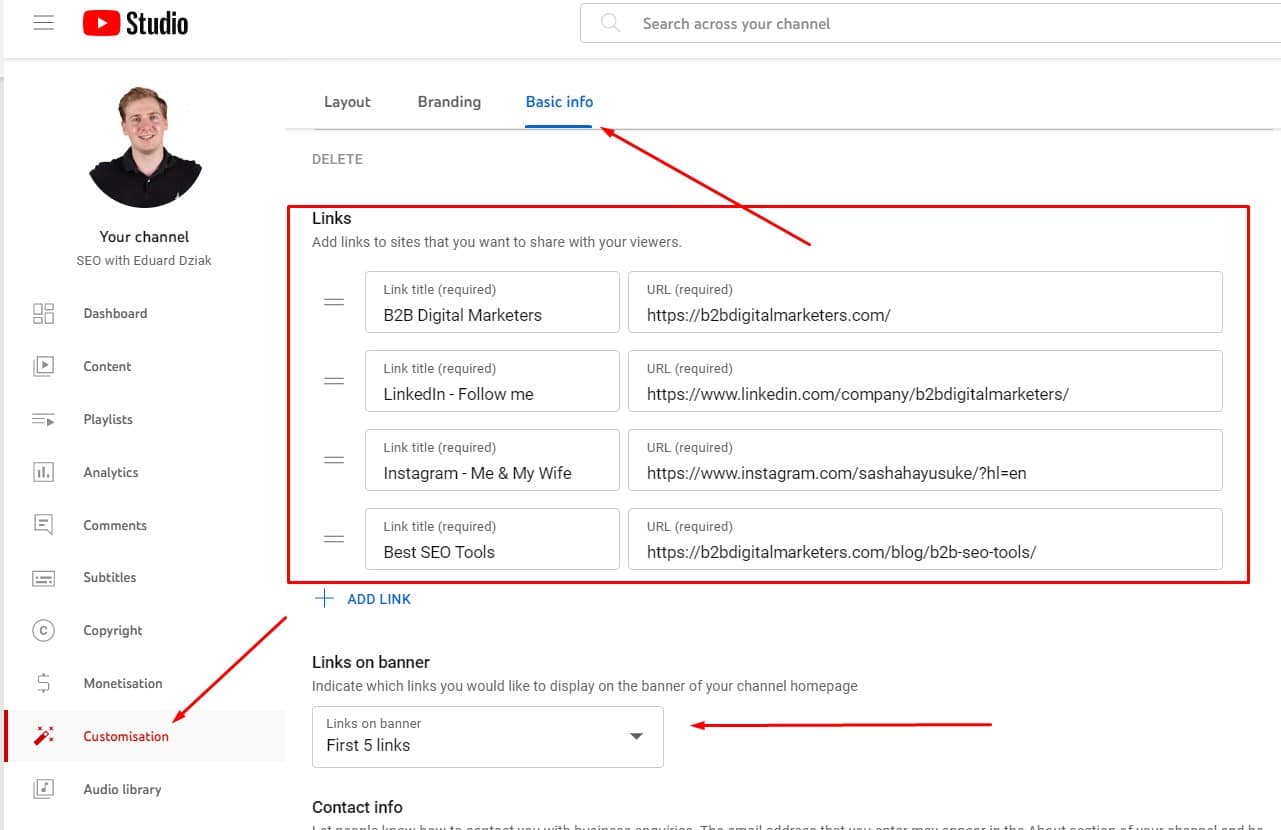The height and width of the screenshot is (830, 1281).
Task: Switch to the Branding tab
Action: [x=449, y=102]
